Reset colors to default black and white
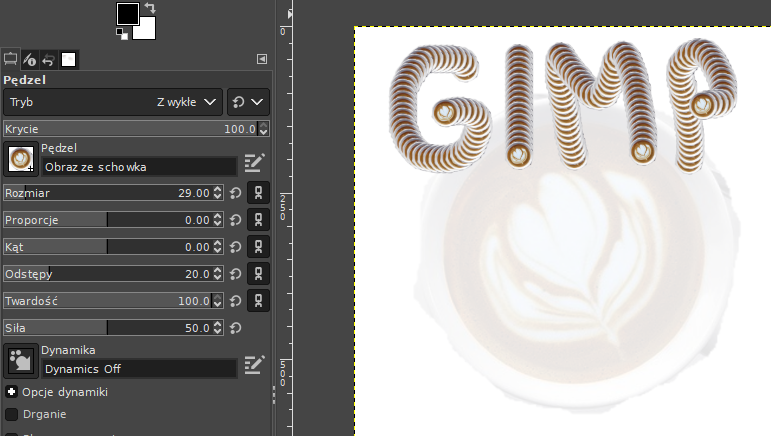Screen dimensions: 771x436 pyautogui.click(x=121, y=33)
